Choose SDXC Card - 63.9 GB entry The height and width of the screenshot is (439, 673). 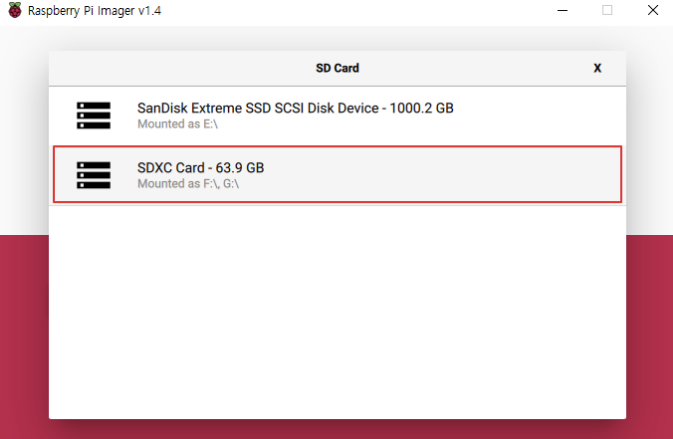click(x=337, y=174)
